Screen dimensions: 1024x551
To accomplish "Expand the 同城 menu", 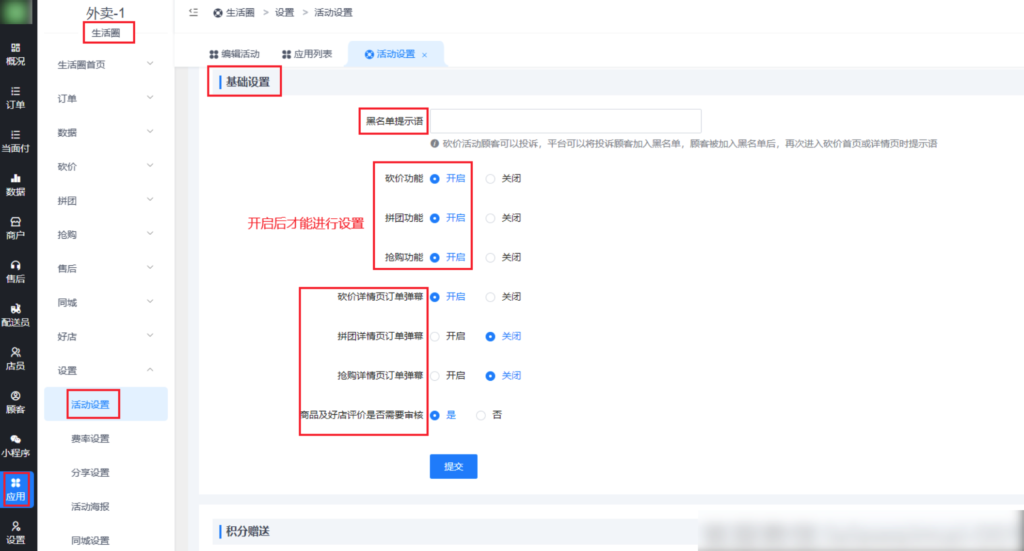I will [106, 302].
